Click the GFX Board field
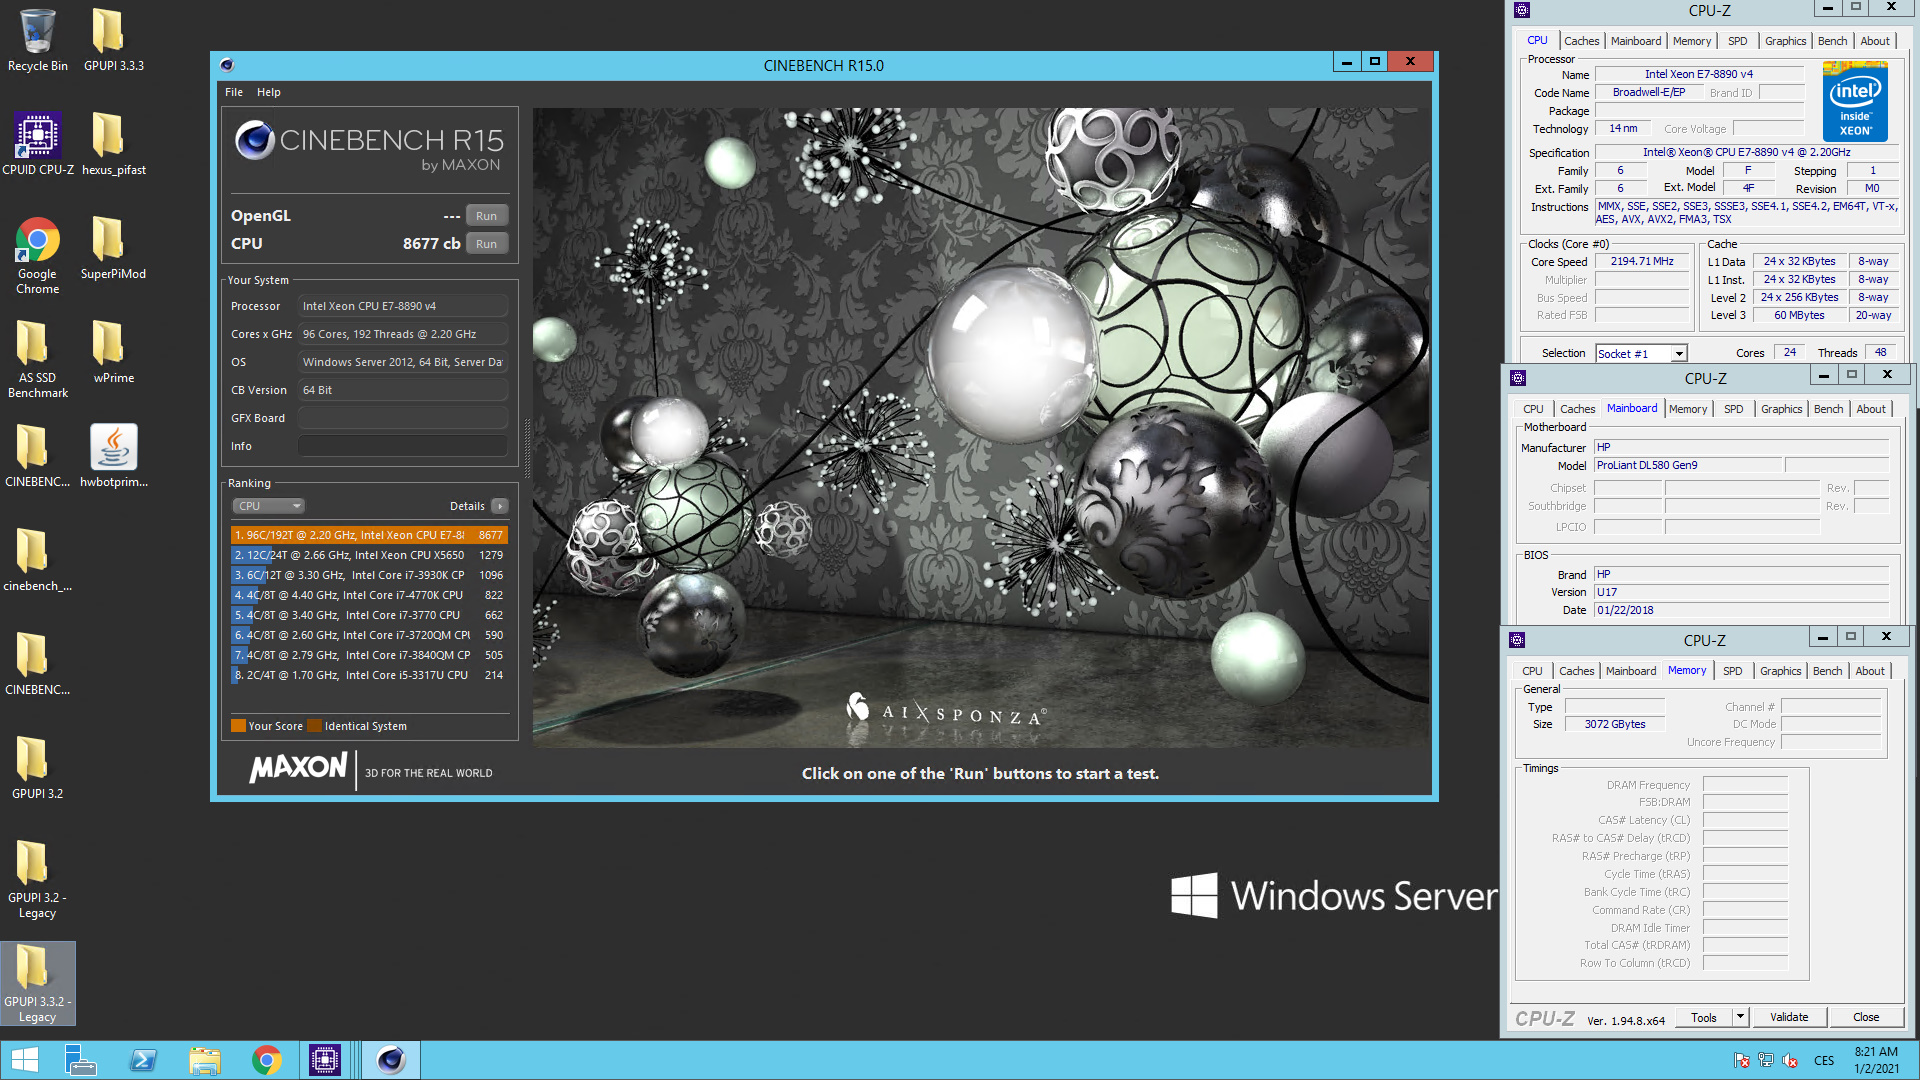The height and width of the screenshot is (1080, 1920). [x=403, y=418]
